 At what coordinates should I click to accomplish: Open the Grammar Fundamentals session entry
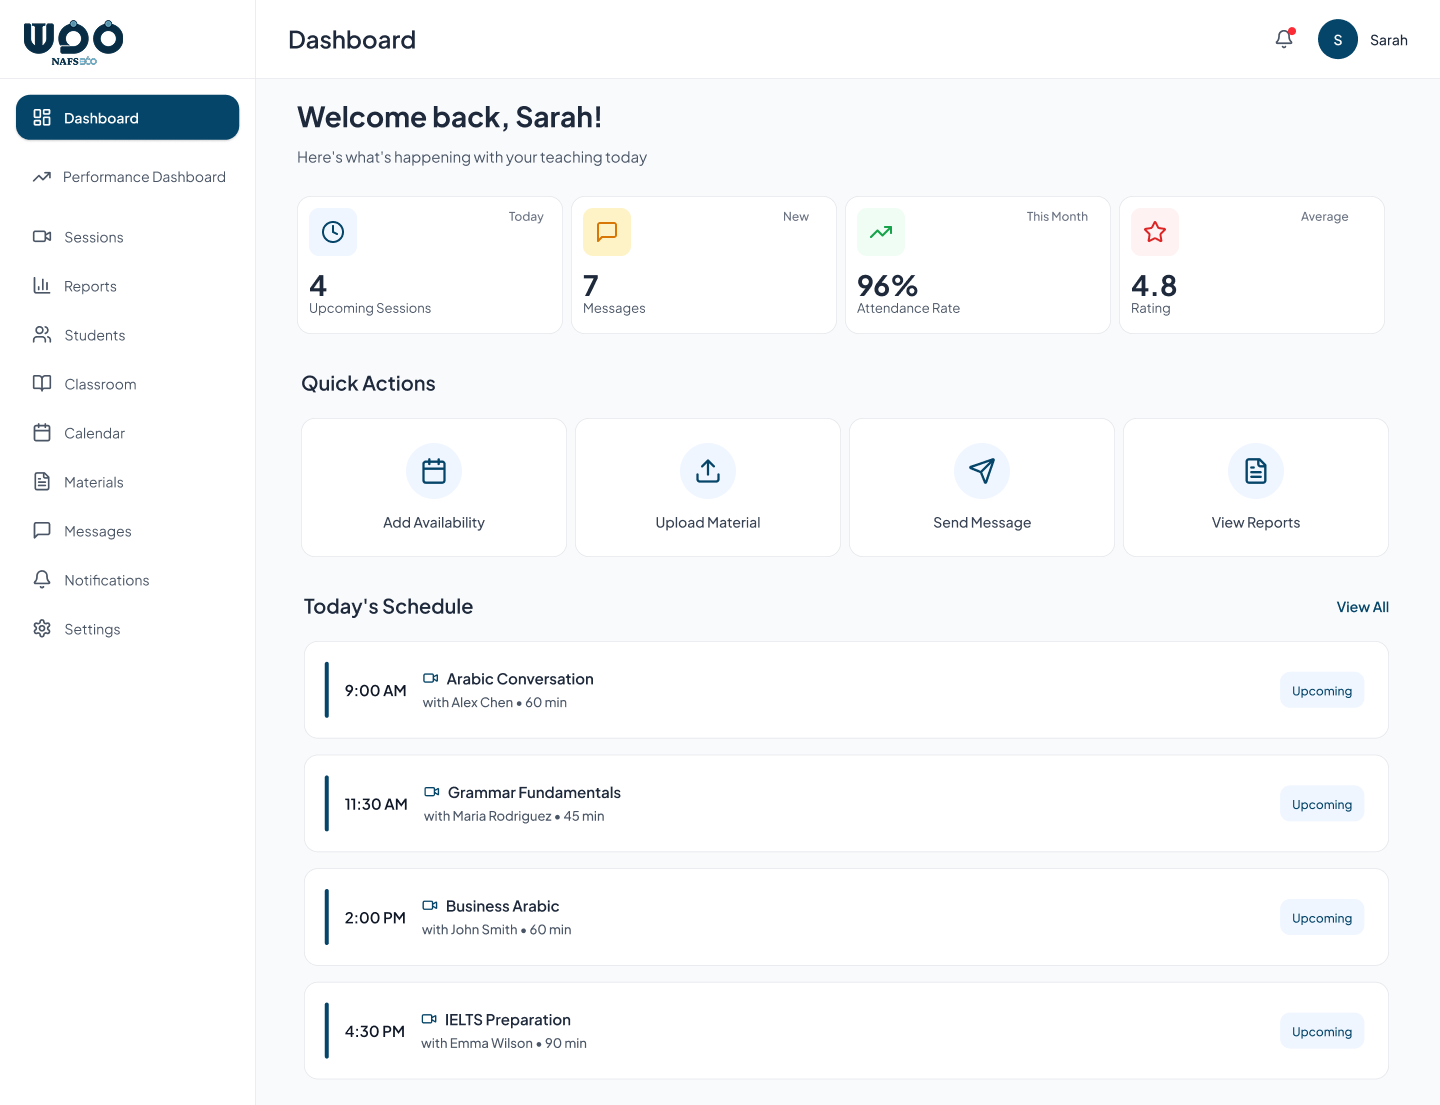point(846,803)
